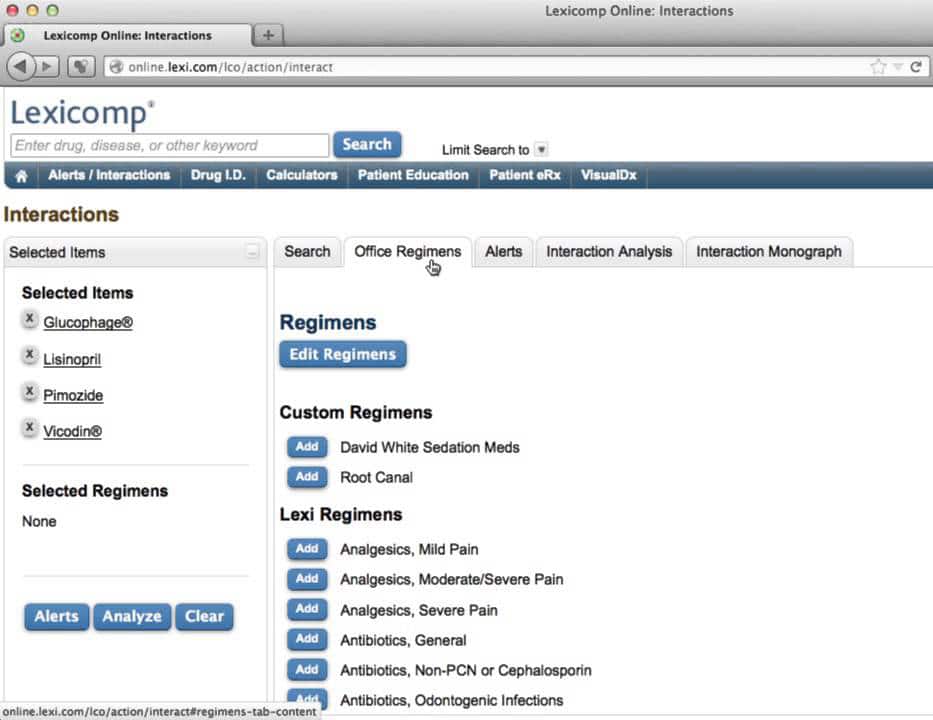Click the Root Canal regimen name
The height and width of the screenshot is (720, 933).
pos(376,477)
